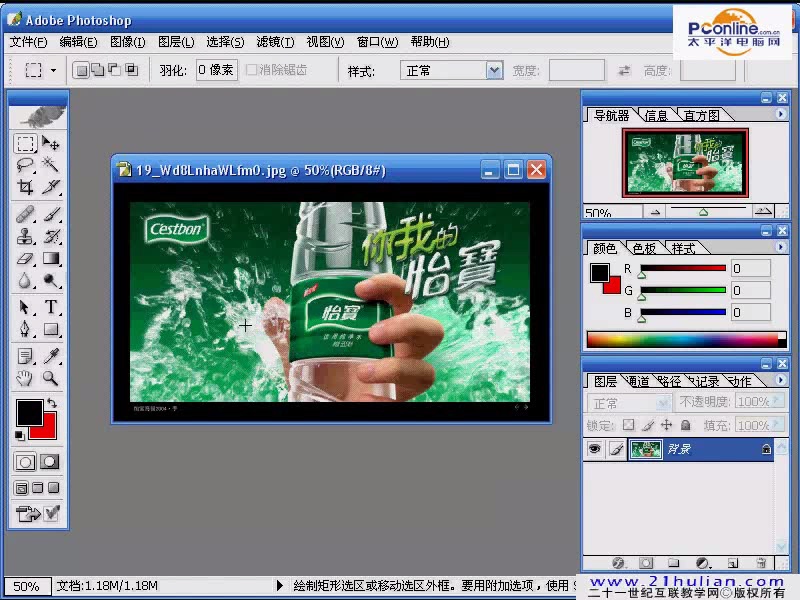Select the Notes tool
The height and width of the screenshot is (600, 800).
(x=25, y=356)
